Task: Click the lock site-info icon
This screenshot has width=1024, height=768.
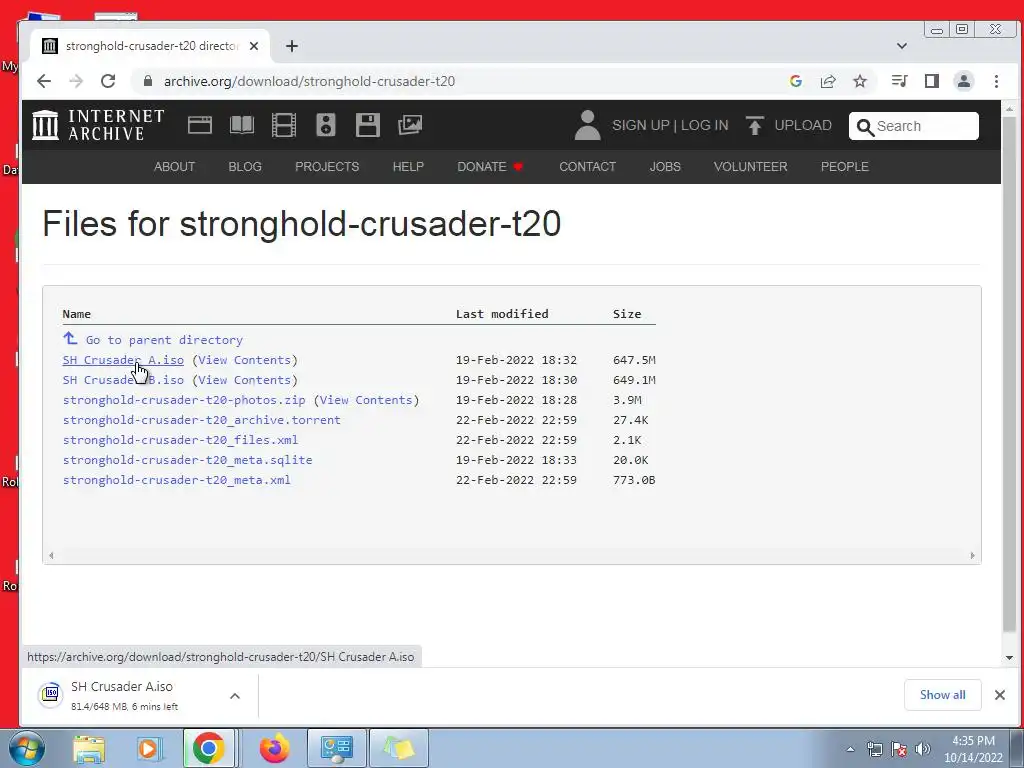Action: tap(148, 81)
